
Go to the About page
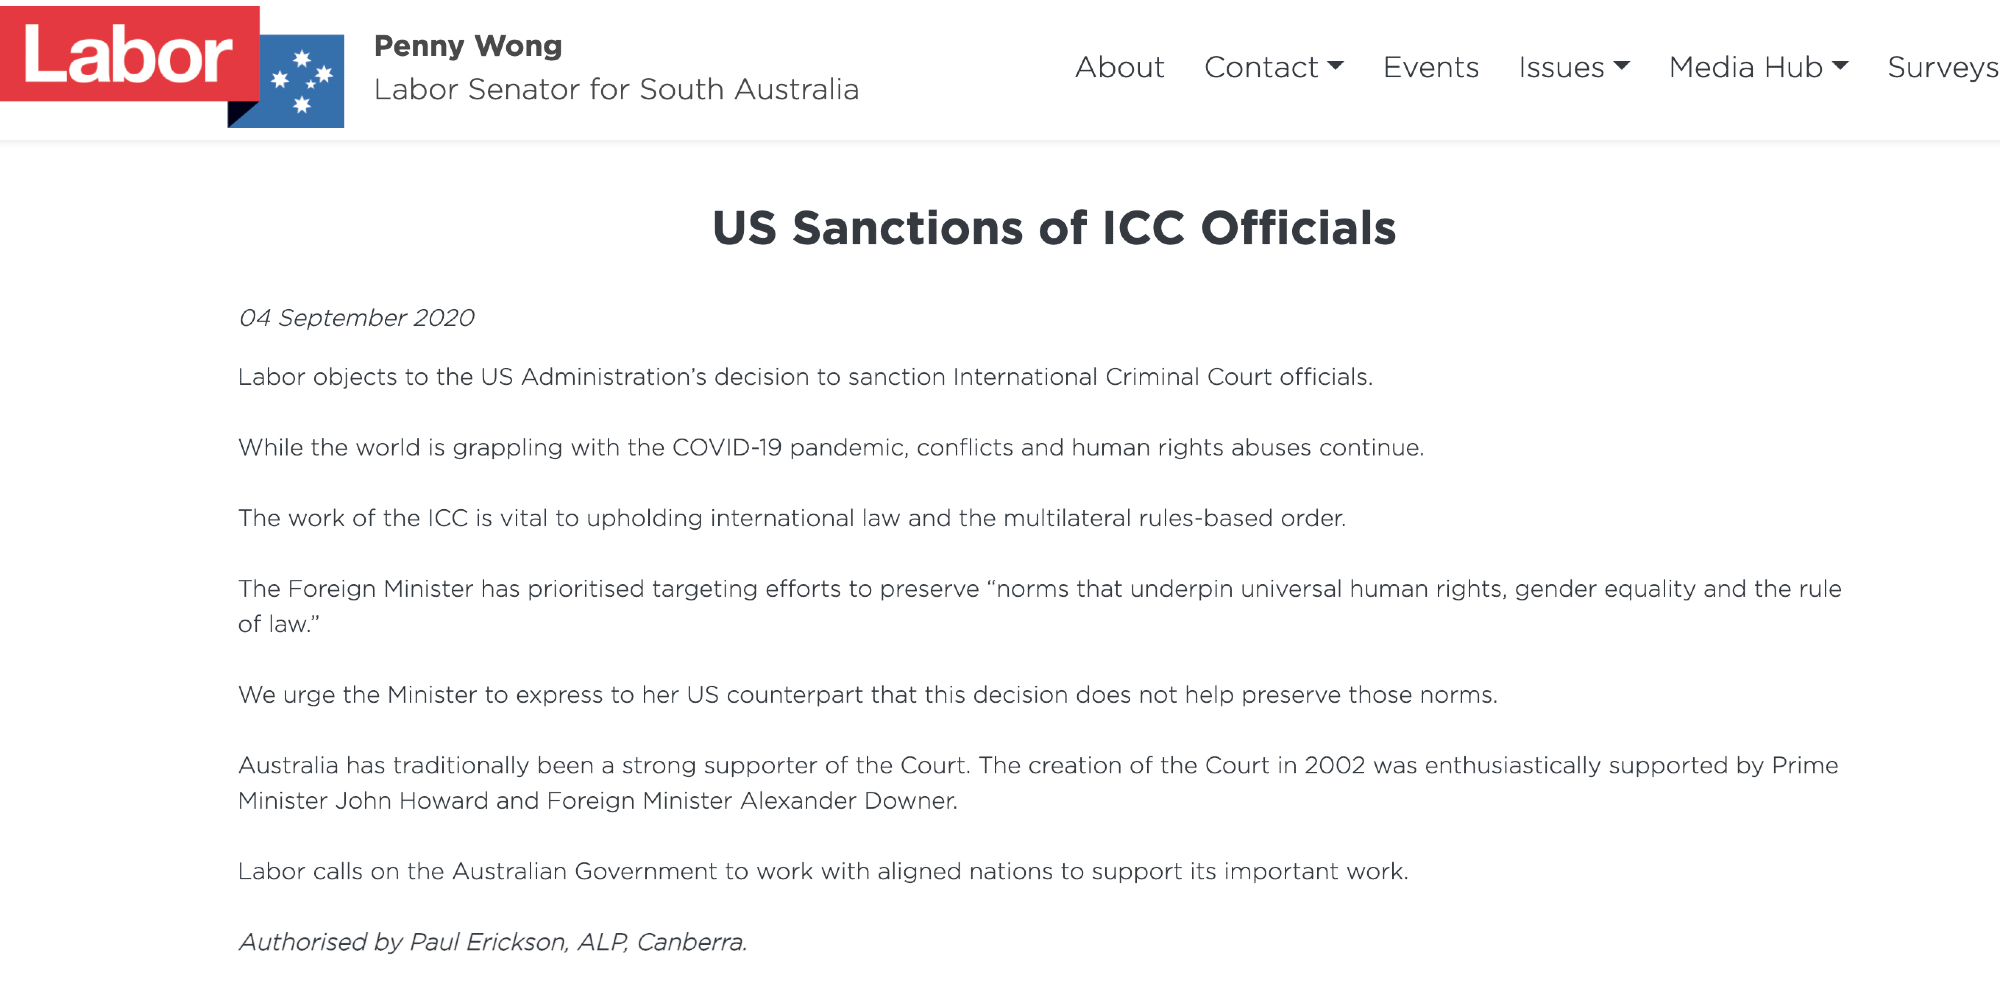coord(1119,67)
